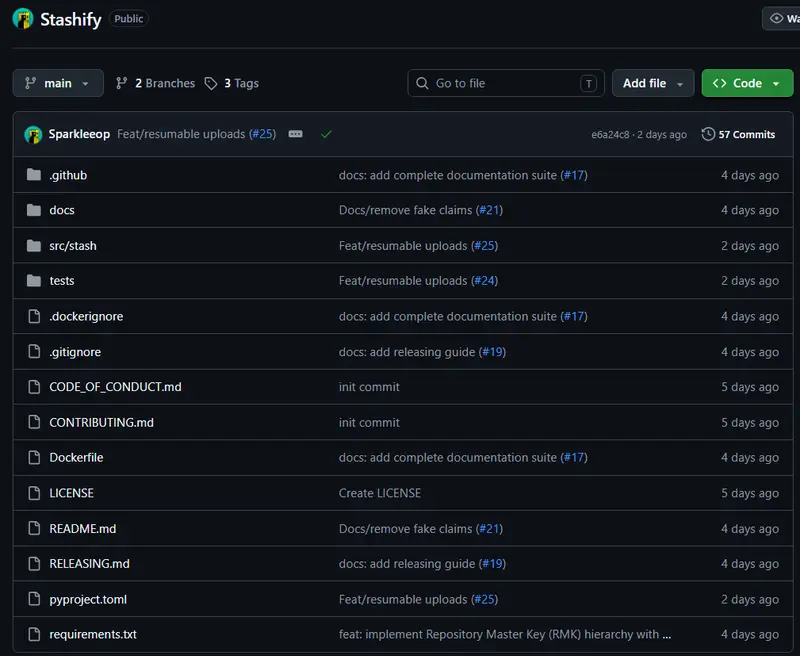
Task: Click the Go to file search field
Action: [x=506, y=83]
